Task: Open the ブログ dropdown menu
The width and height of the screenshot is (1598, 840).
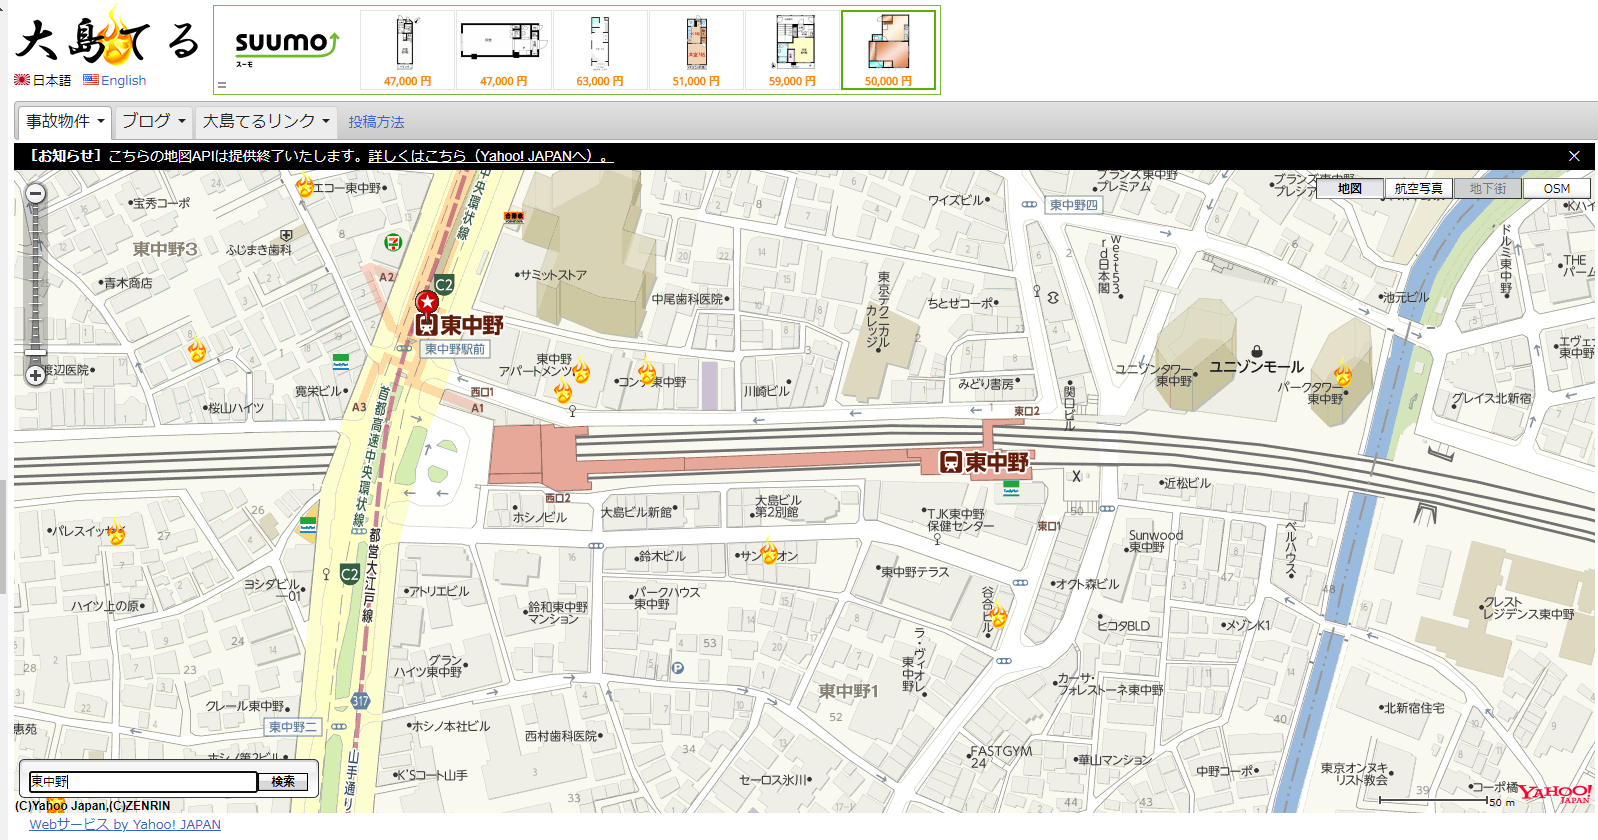Action: 153,121
